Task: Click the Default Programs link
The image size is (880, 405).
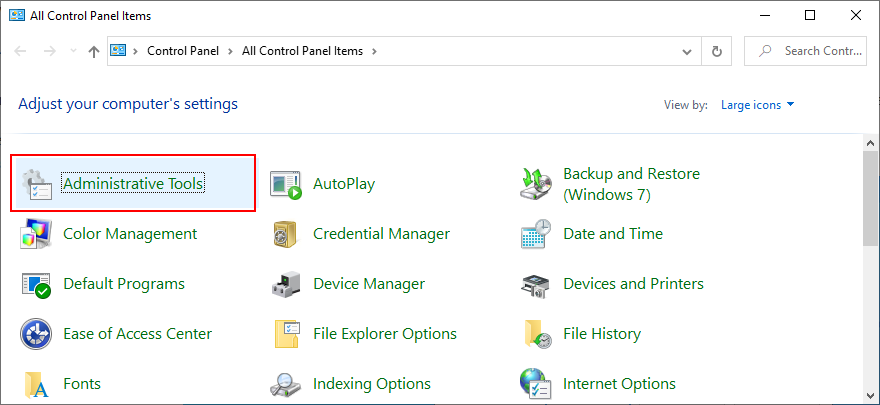Action: 123,284
